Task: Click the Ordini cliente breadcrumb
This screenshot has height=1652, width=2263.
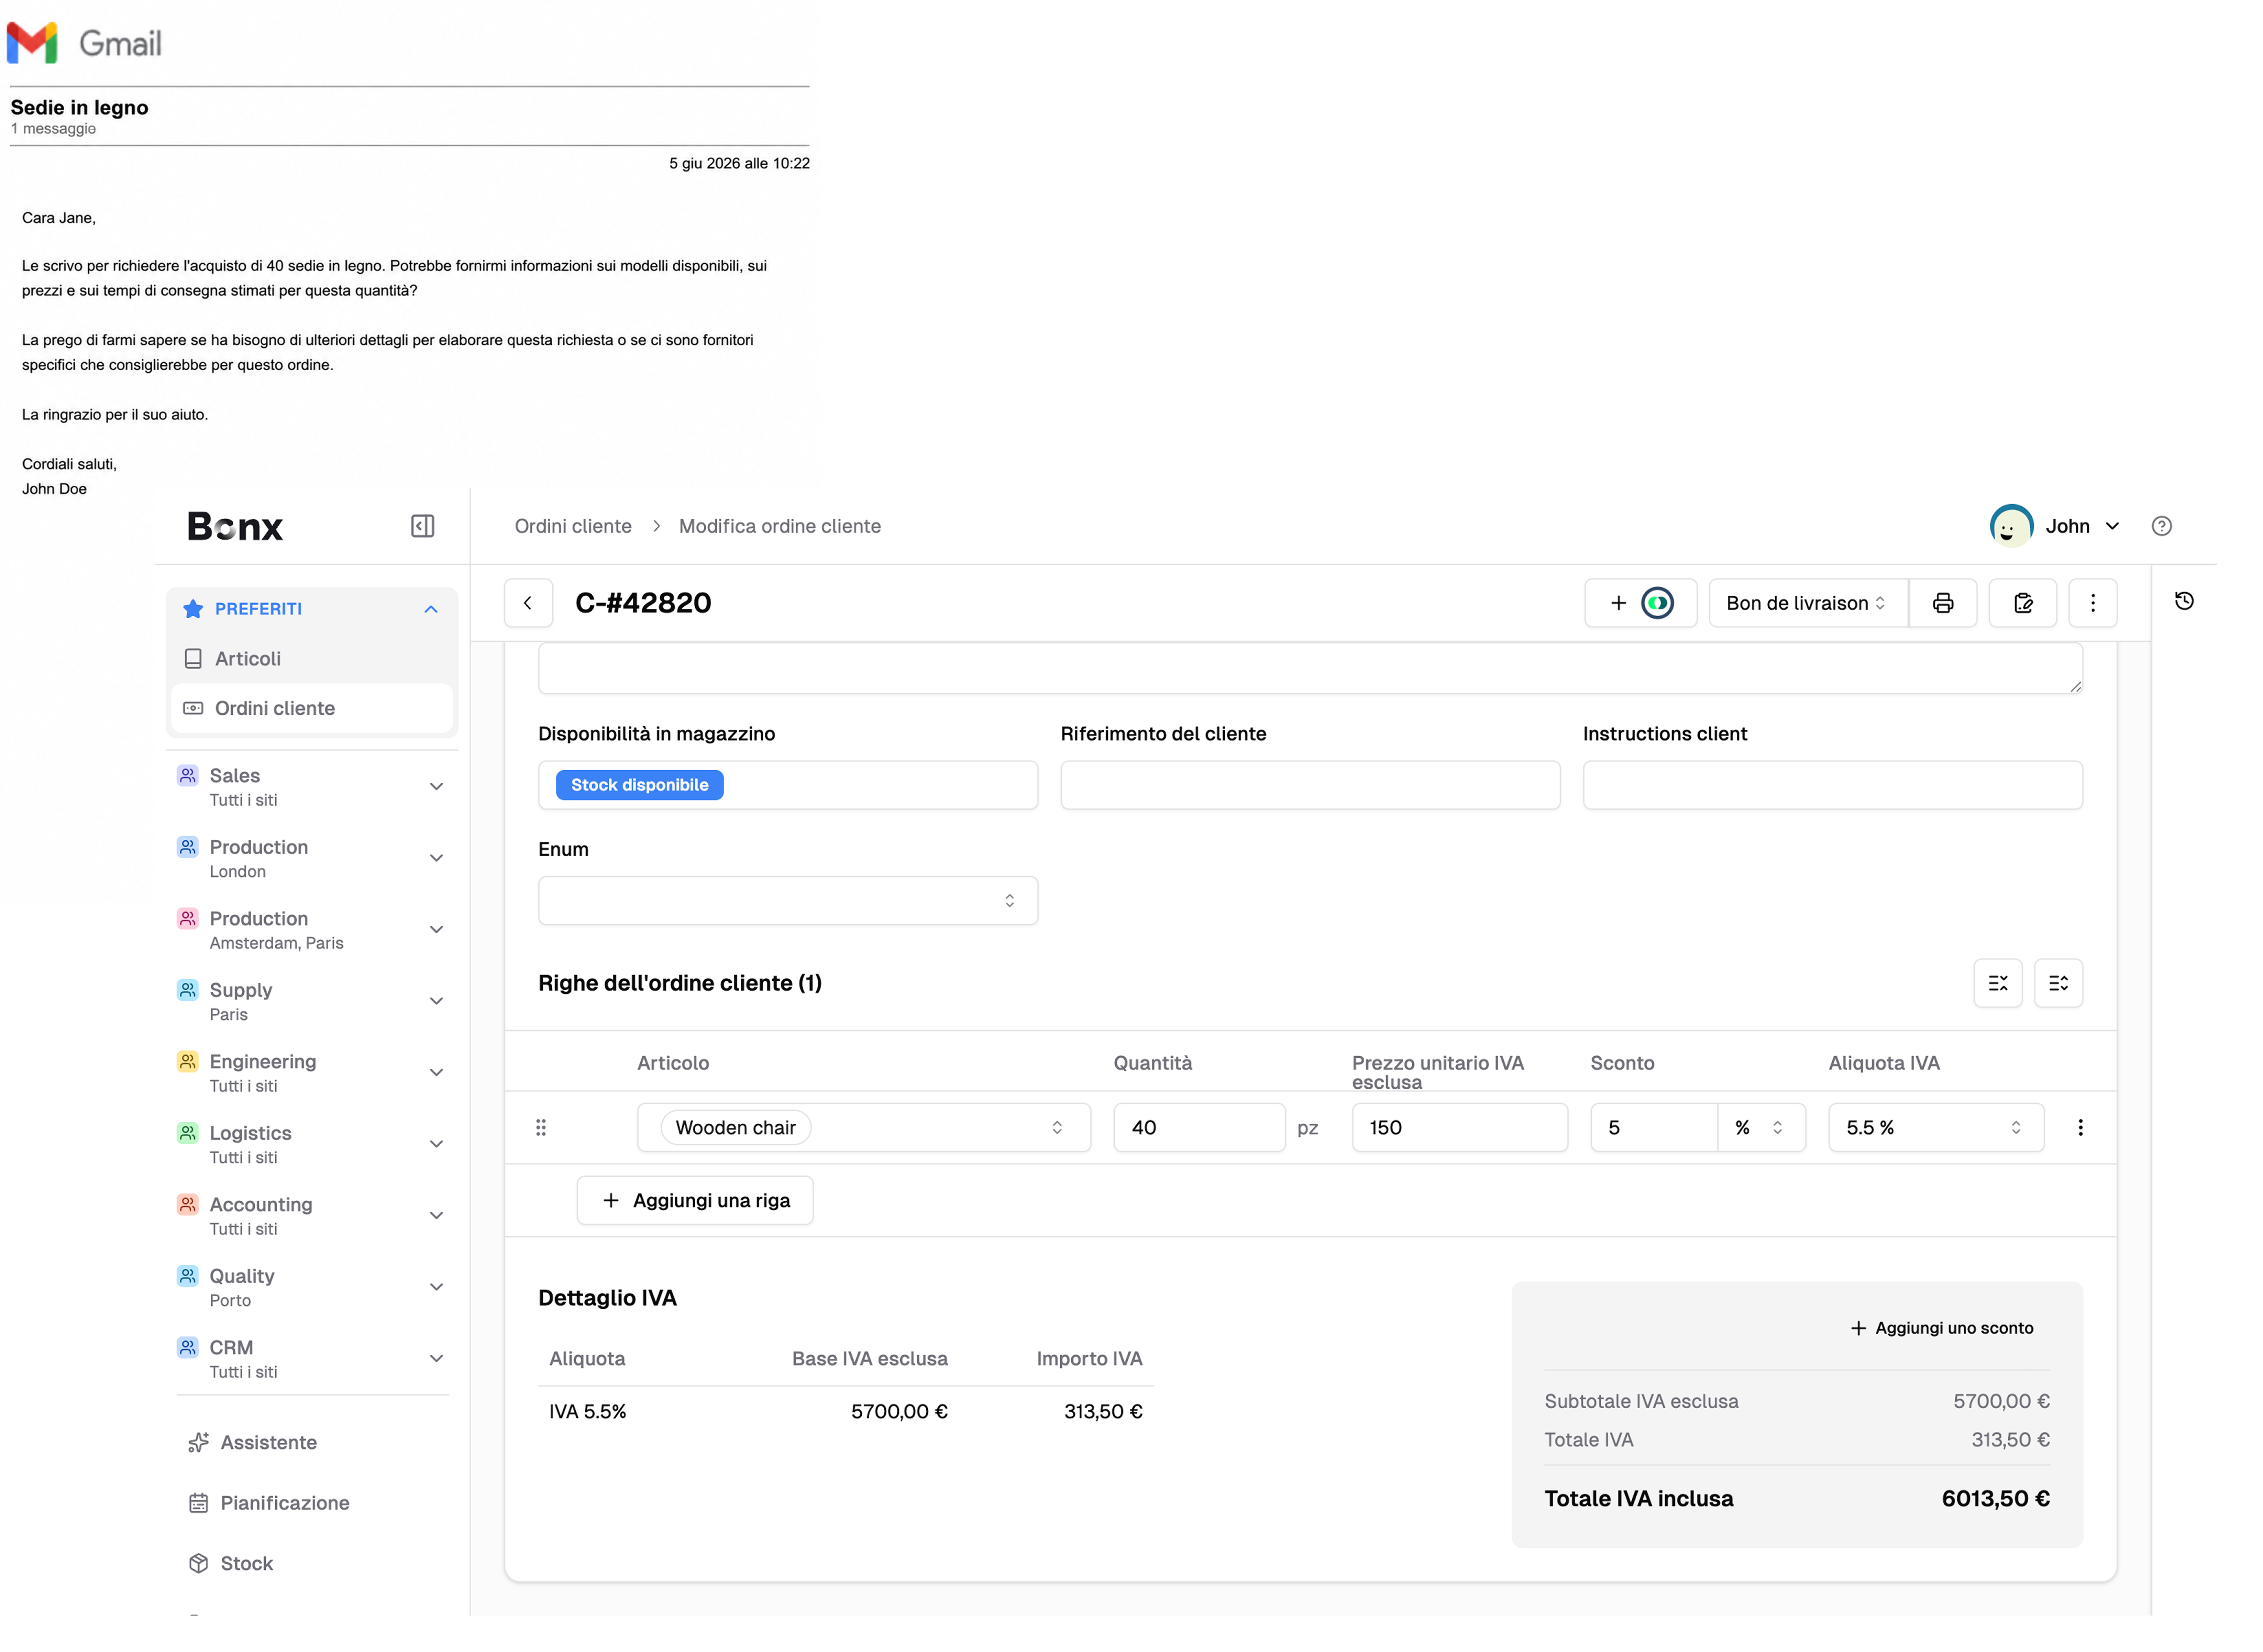Action: 573,526
